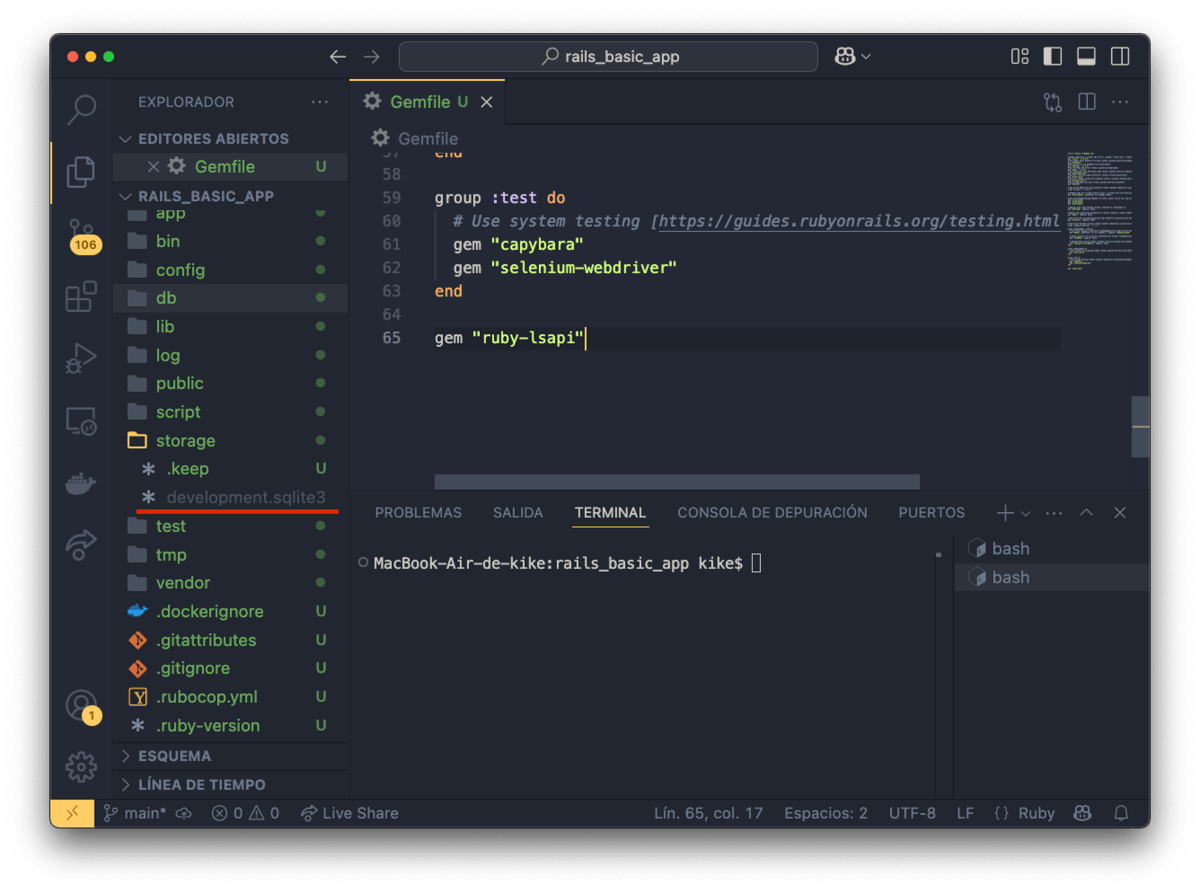The height and width of the screenshot is (894, 1200).
Task: Close the Gemfile editor tab
Action: click(487, 102)
